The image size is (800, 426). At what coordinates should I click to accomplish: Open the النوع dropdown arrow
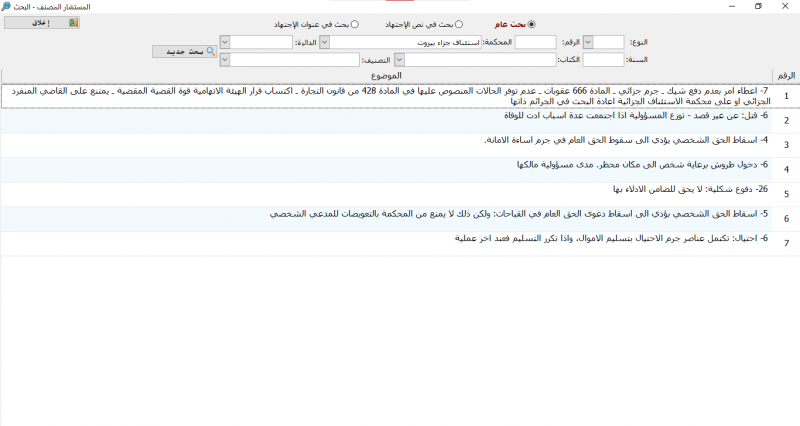coord(588,42)
